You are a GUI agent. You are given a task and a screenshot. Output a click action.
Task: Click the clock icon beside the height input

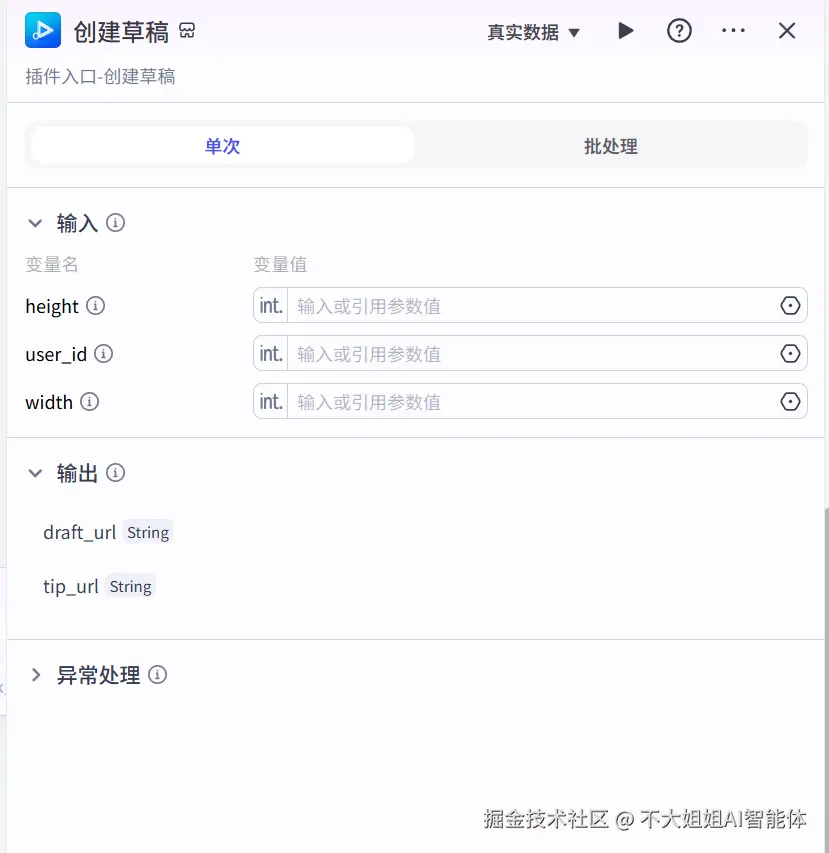coord(790,305)
